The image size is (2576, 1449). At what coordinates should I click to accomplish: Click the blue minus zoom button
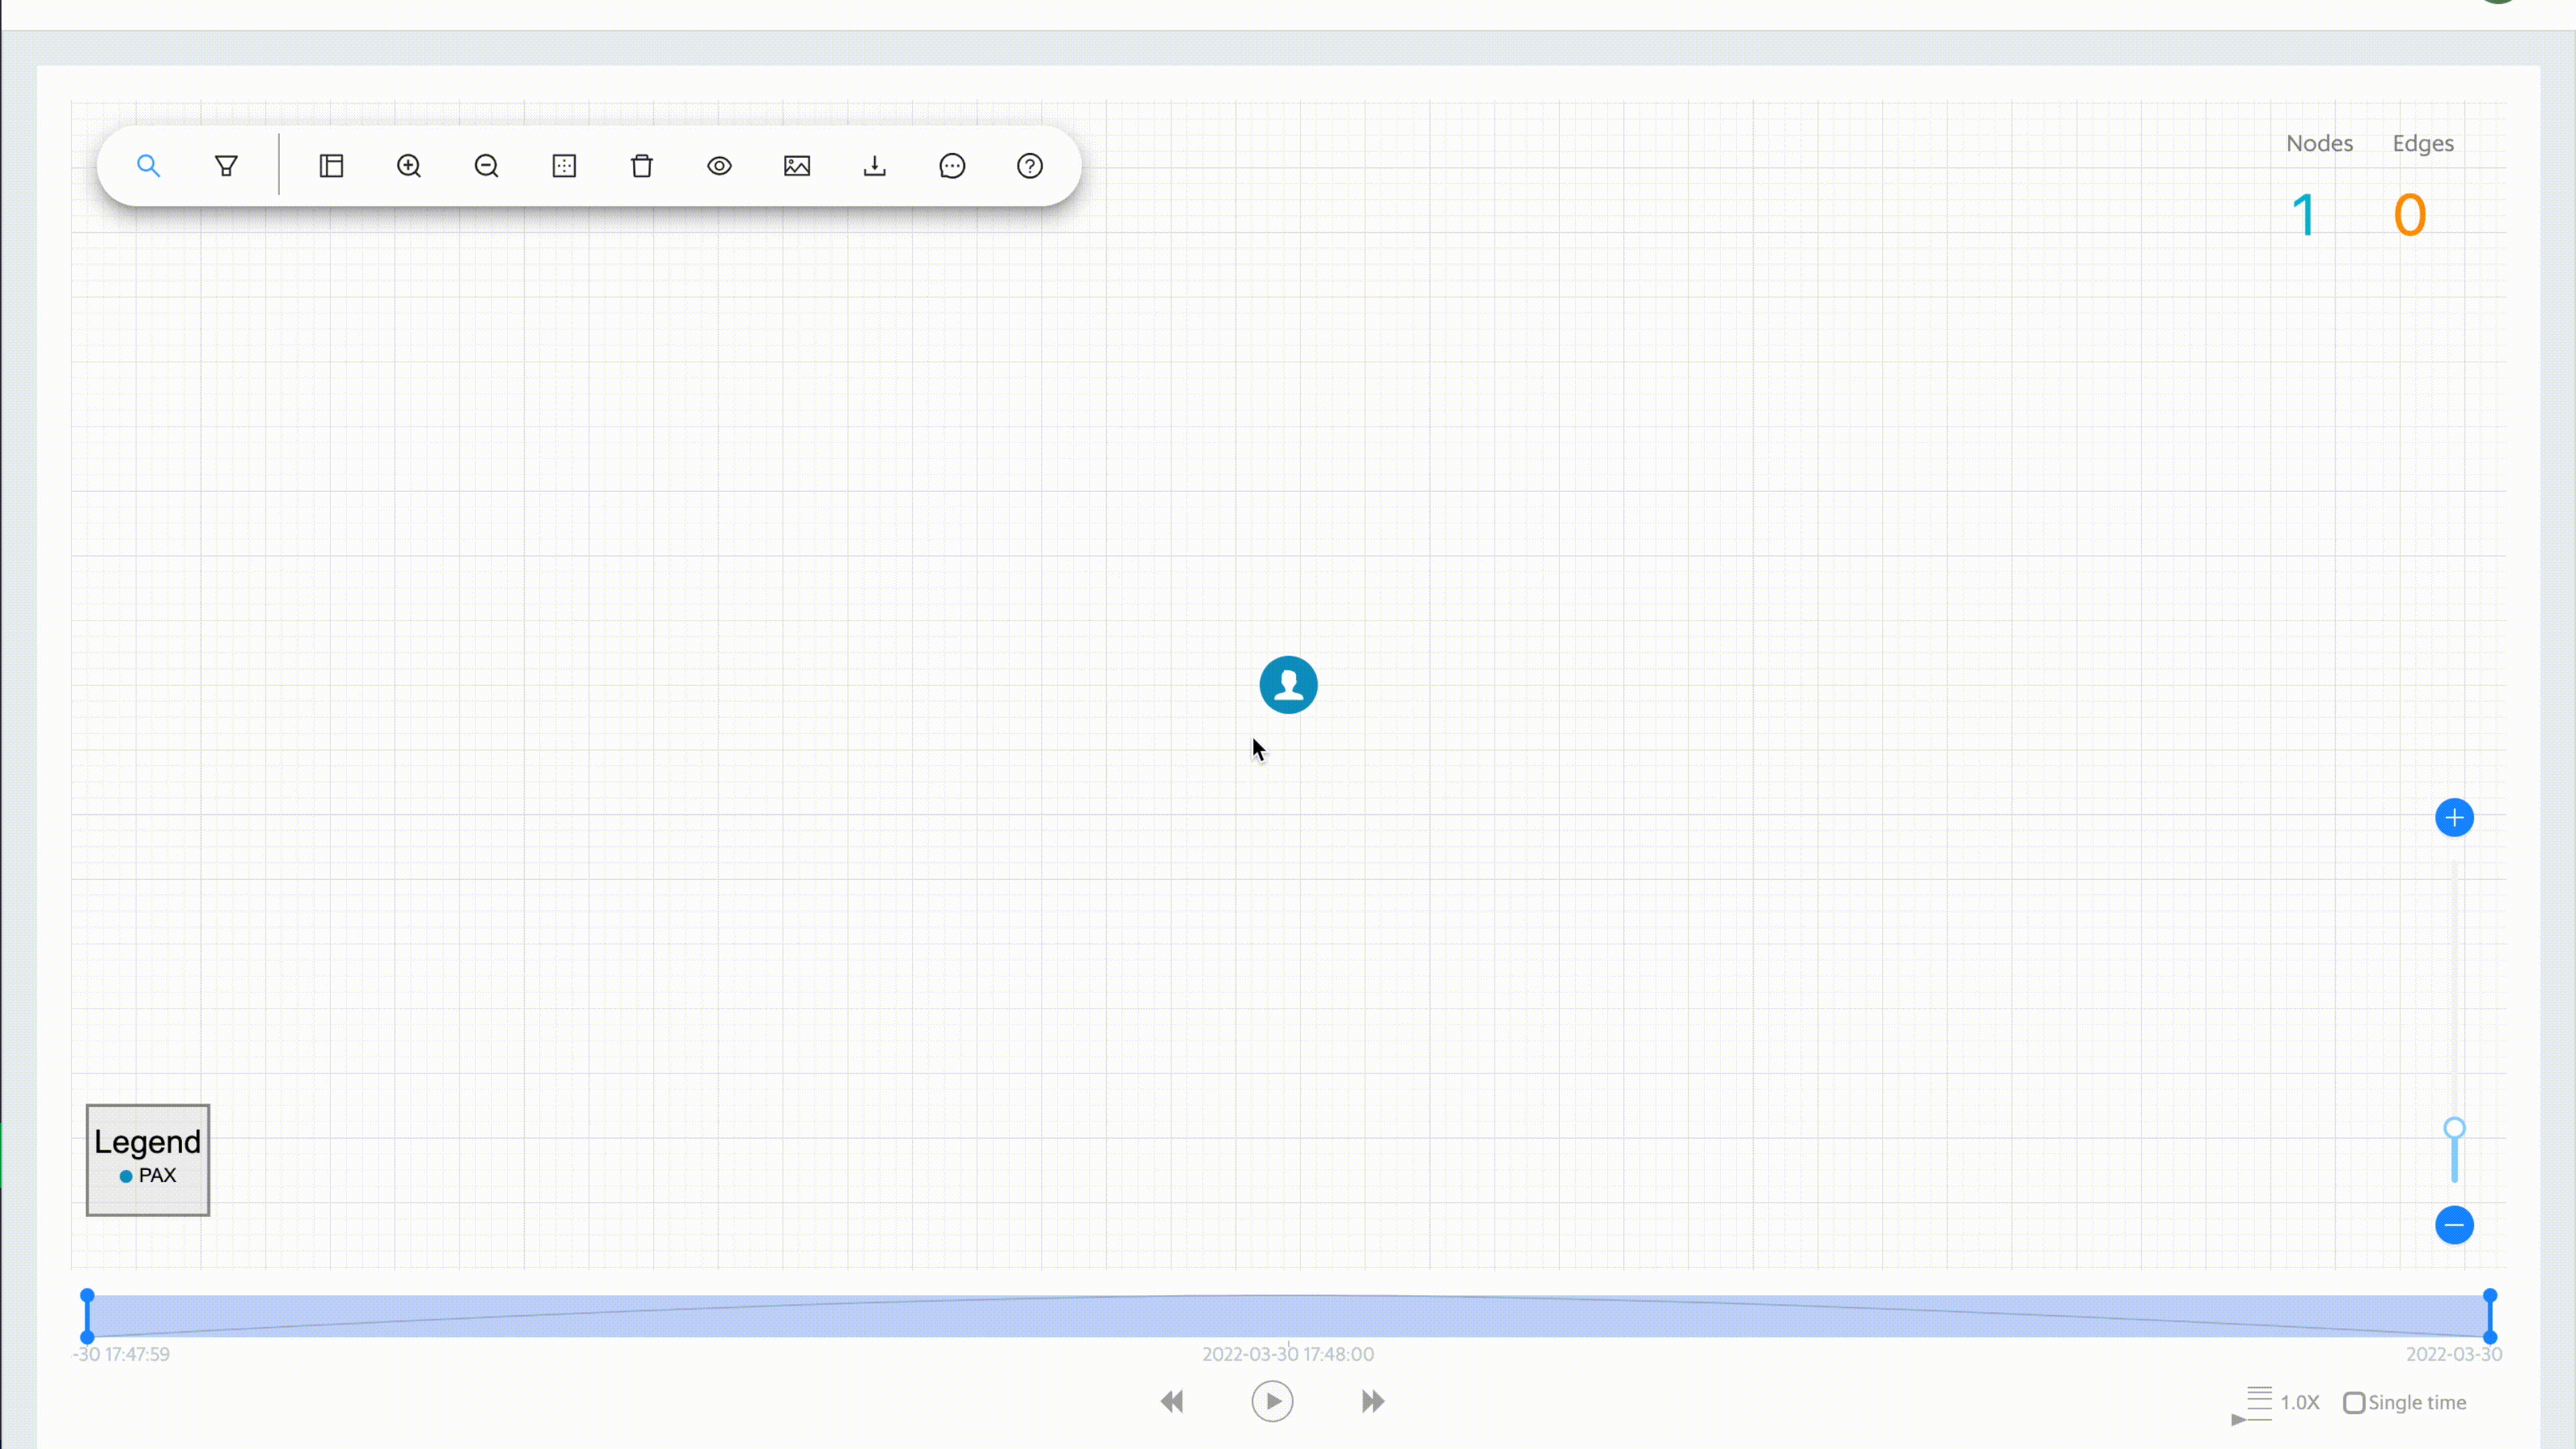coord(2454,1225)
